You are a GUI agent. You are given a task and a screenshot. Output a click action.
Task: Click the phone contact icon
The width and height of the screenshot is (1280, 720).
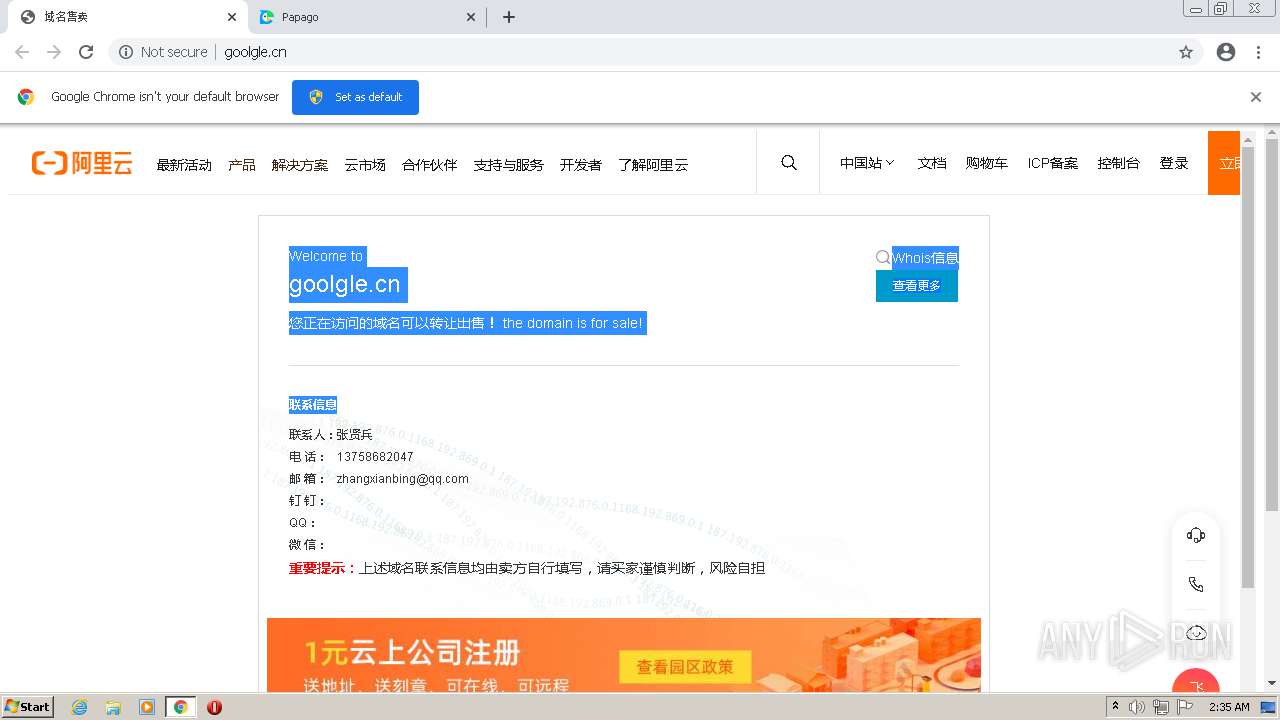pyautogui.click(x=1196, y=584)
